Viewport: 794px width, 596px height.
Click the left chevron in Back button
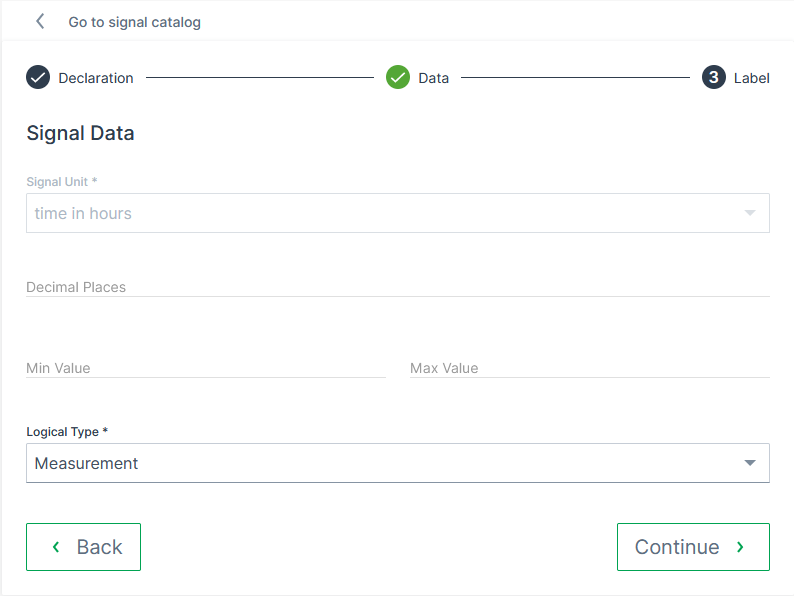tap(56, 547)
